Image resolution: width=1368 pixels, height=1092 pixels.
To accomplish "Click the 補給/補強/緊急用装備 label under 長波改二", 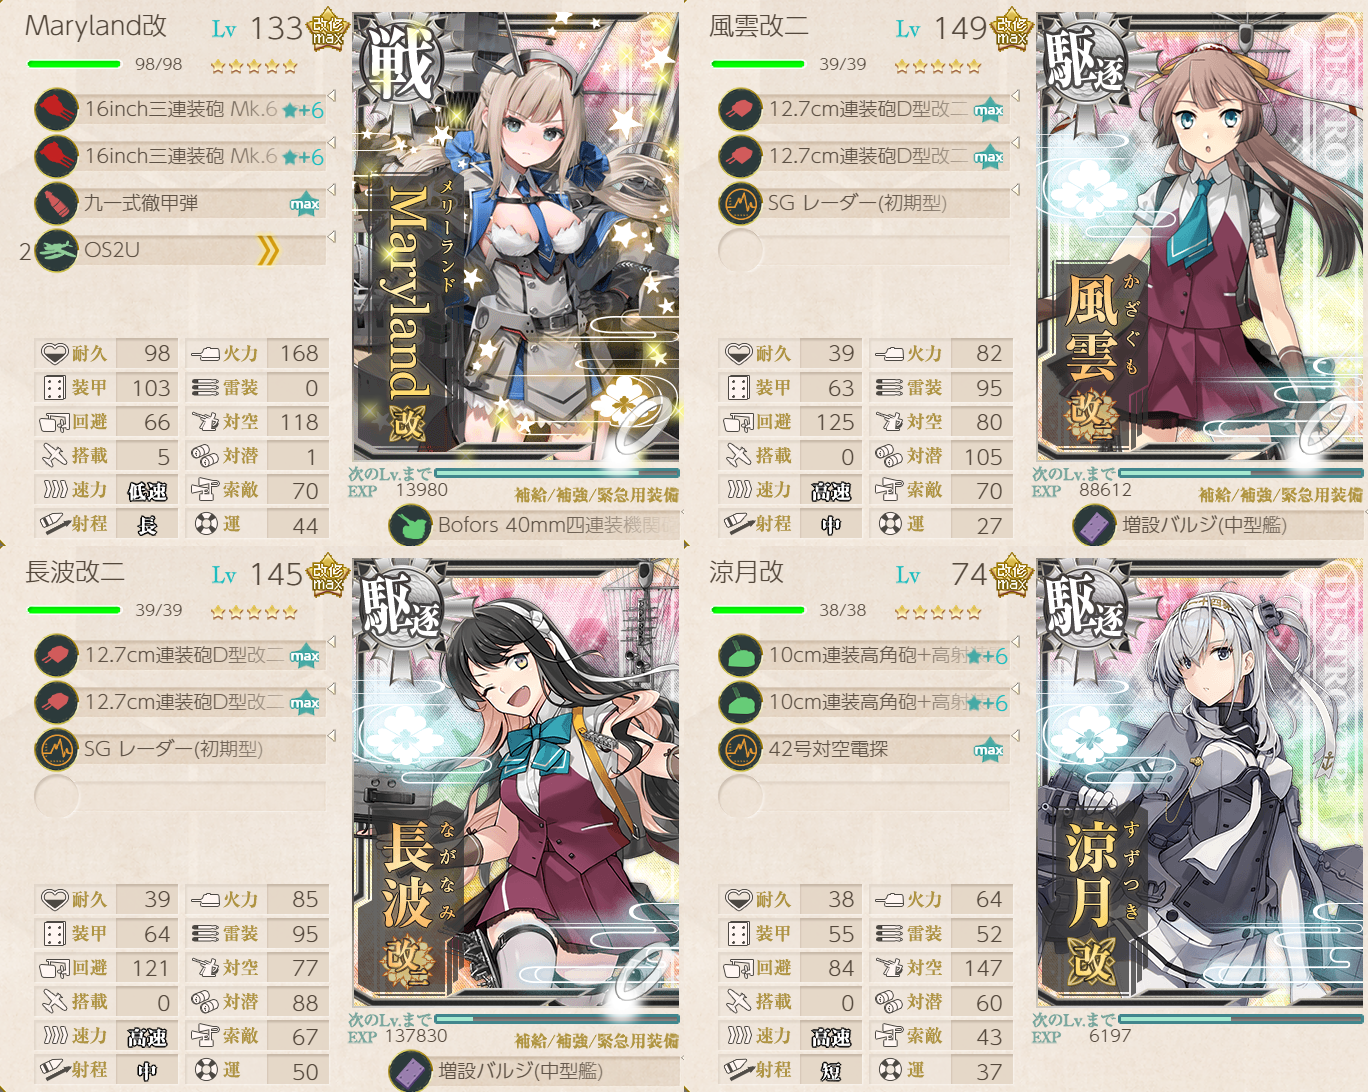I will pyautogui.click(x=597, y=1041).
